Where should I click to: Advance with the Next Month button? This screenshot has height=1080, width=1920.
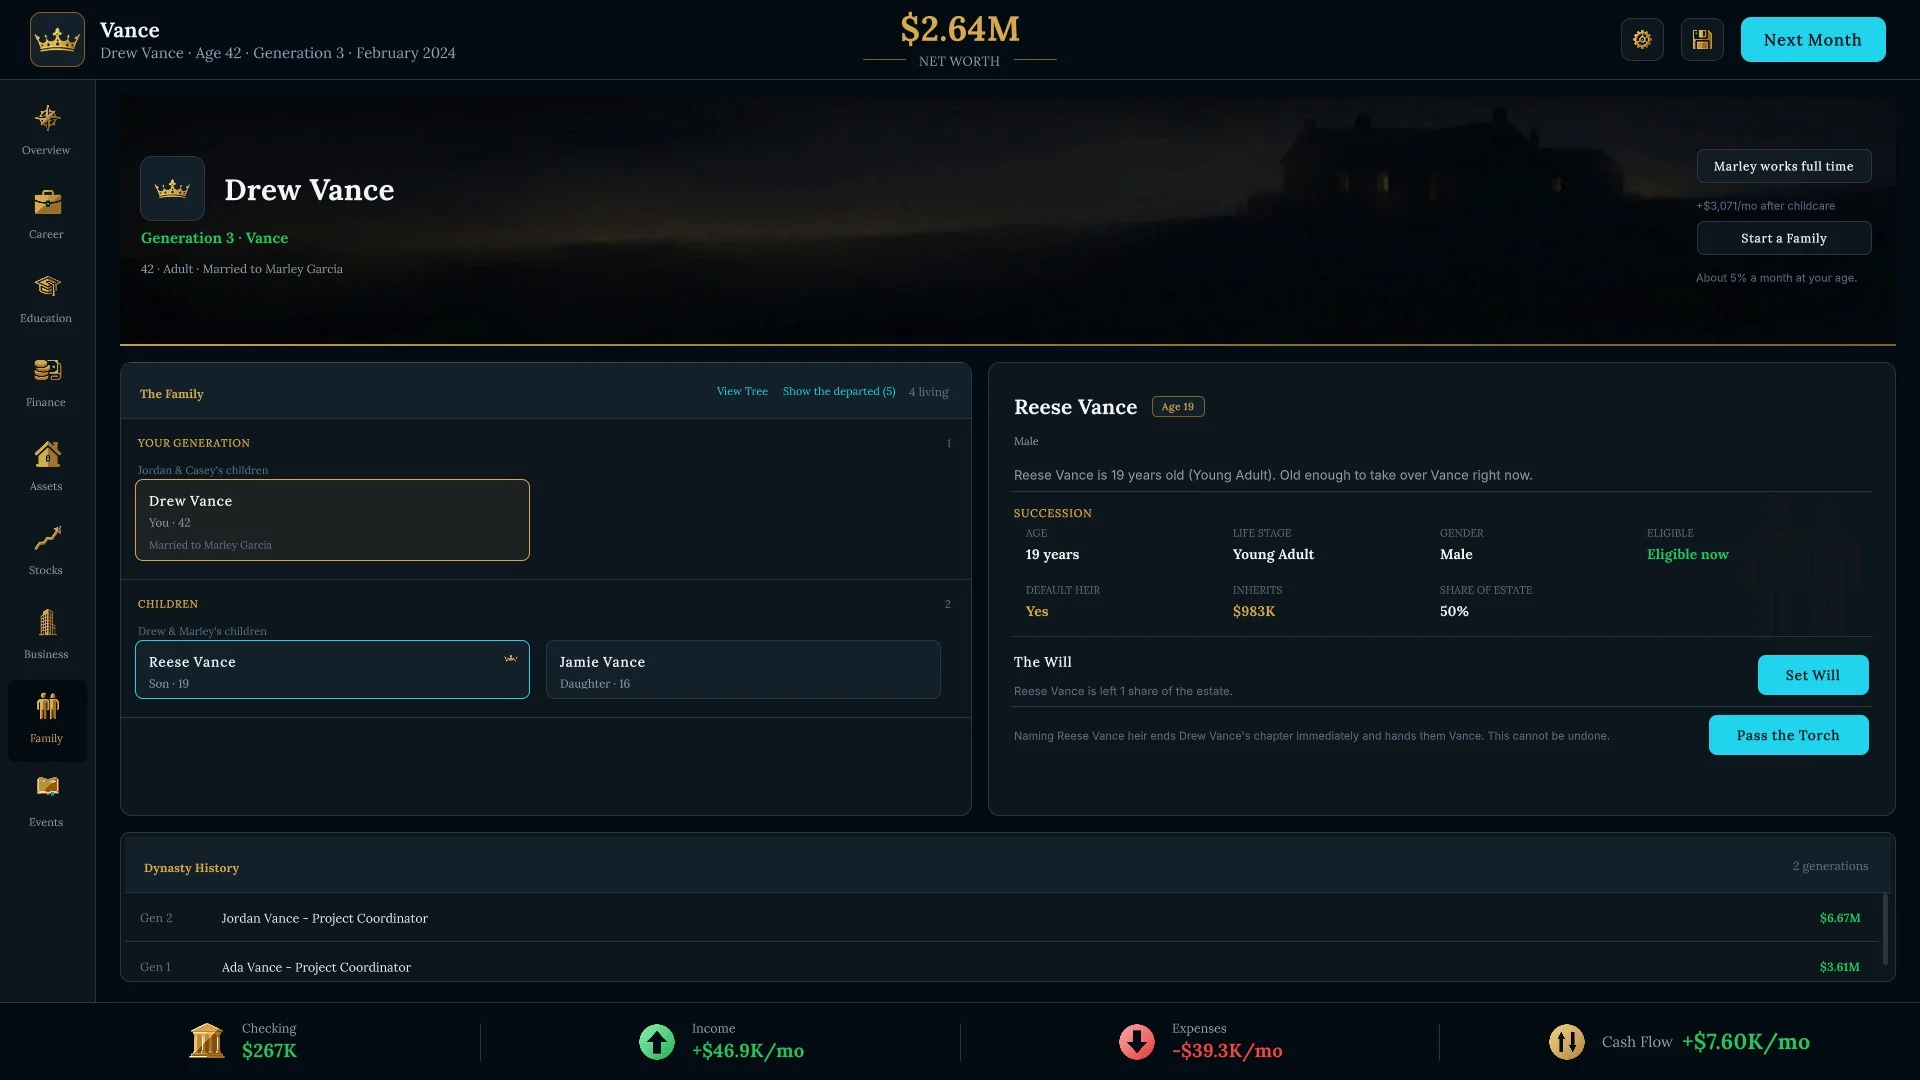[1813, 40]
